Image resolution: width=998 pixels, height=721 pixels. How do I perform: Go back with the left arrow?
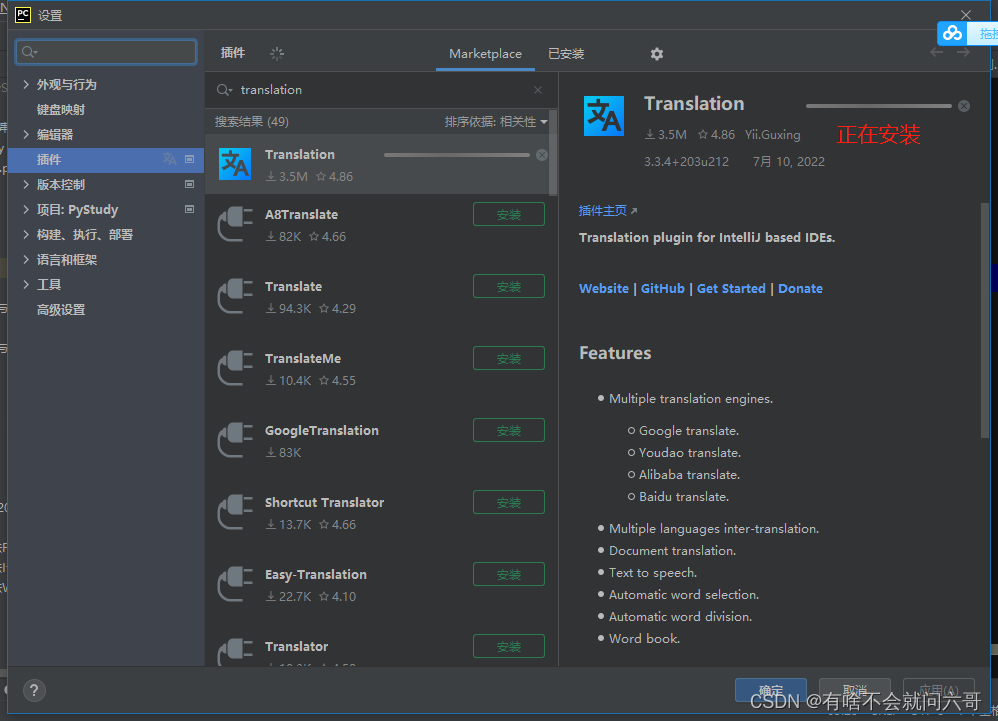coord(936,52)
